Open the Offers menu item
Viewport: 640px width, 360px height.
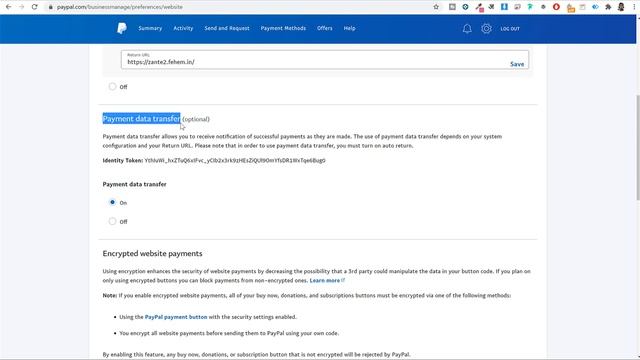point(324,28)
